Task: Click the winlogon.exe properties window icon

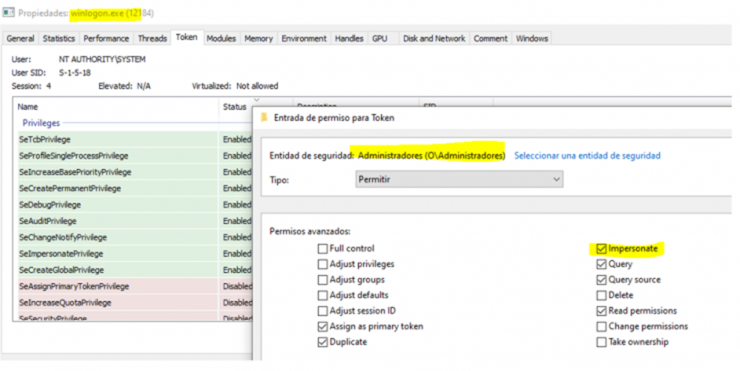Action: tap(8, 13)
